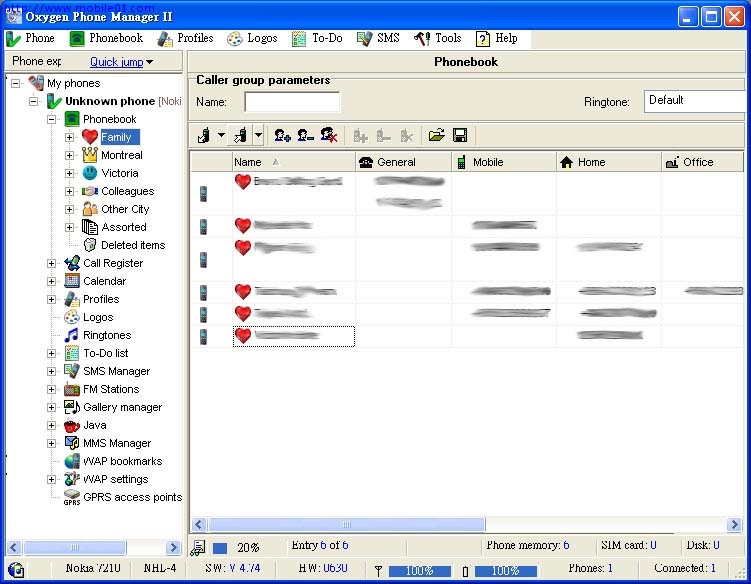The height and width of the screenshot is (584, 751).
Task: Click the caller group Name field
Action: tap(292, 102)
